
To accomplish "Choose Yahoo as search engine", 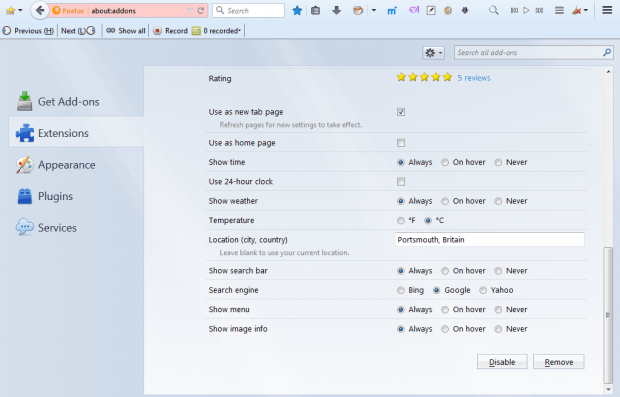I will click(x=483, y=290).
